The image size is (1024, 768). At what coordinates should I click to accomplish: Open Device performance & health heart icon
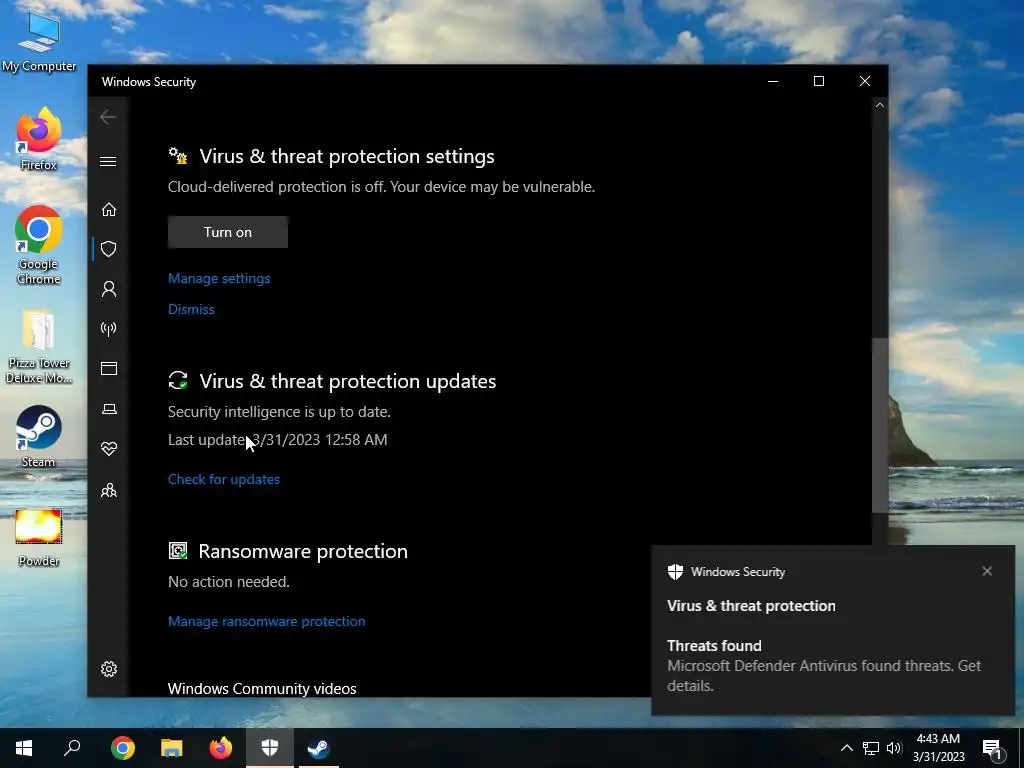pos(108,449)
